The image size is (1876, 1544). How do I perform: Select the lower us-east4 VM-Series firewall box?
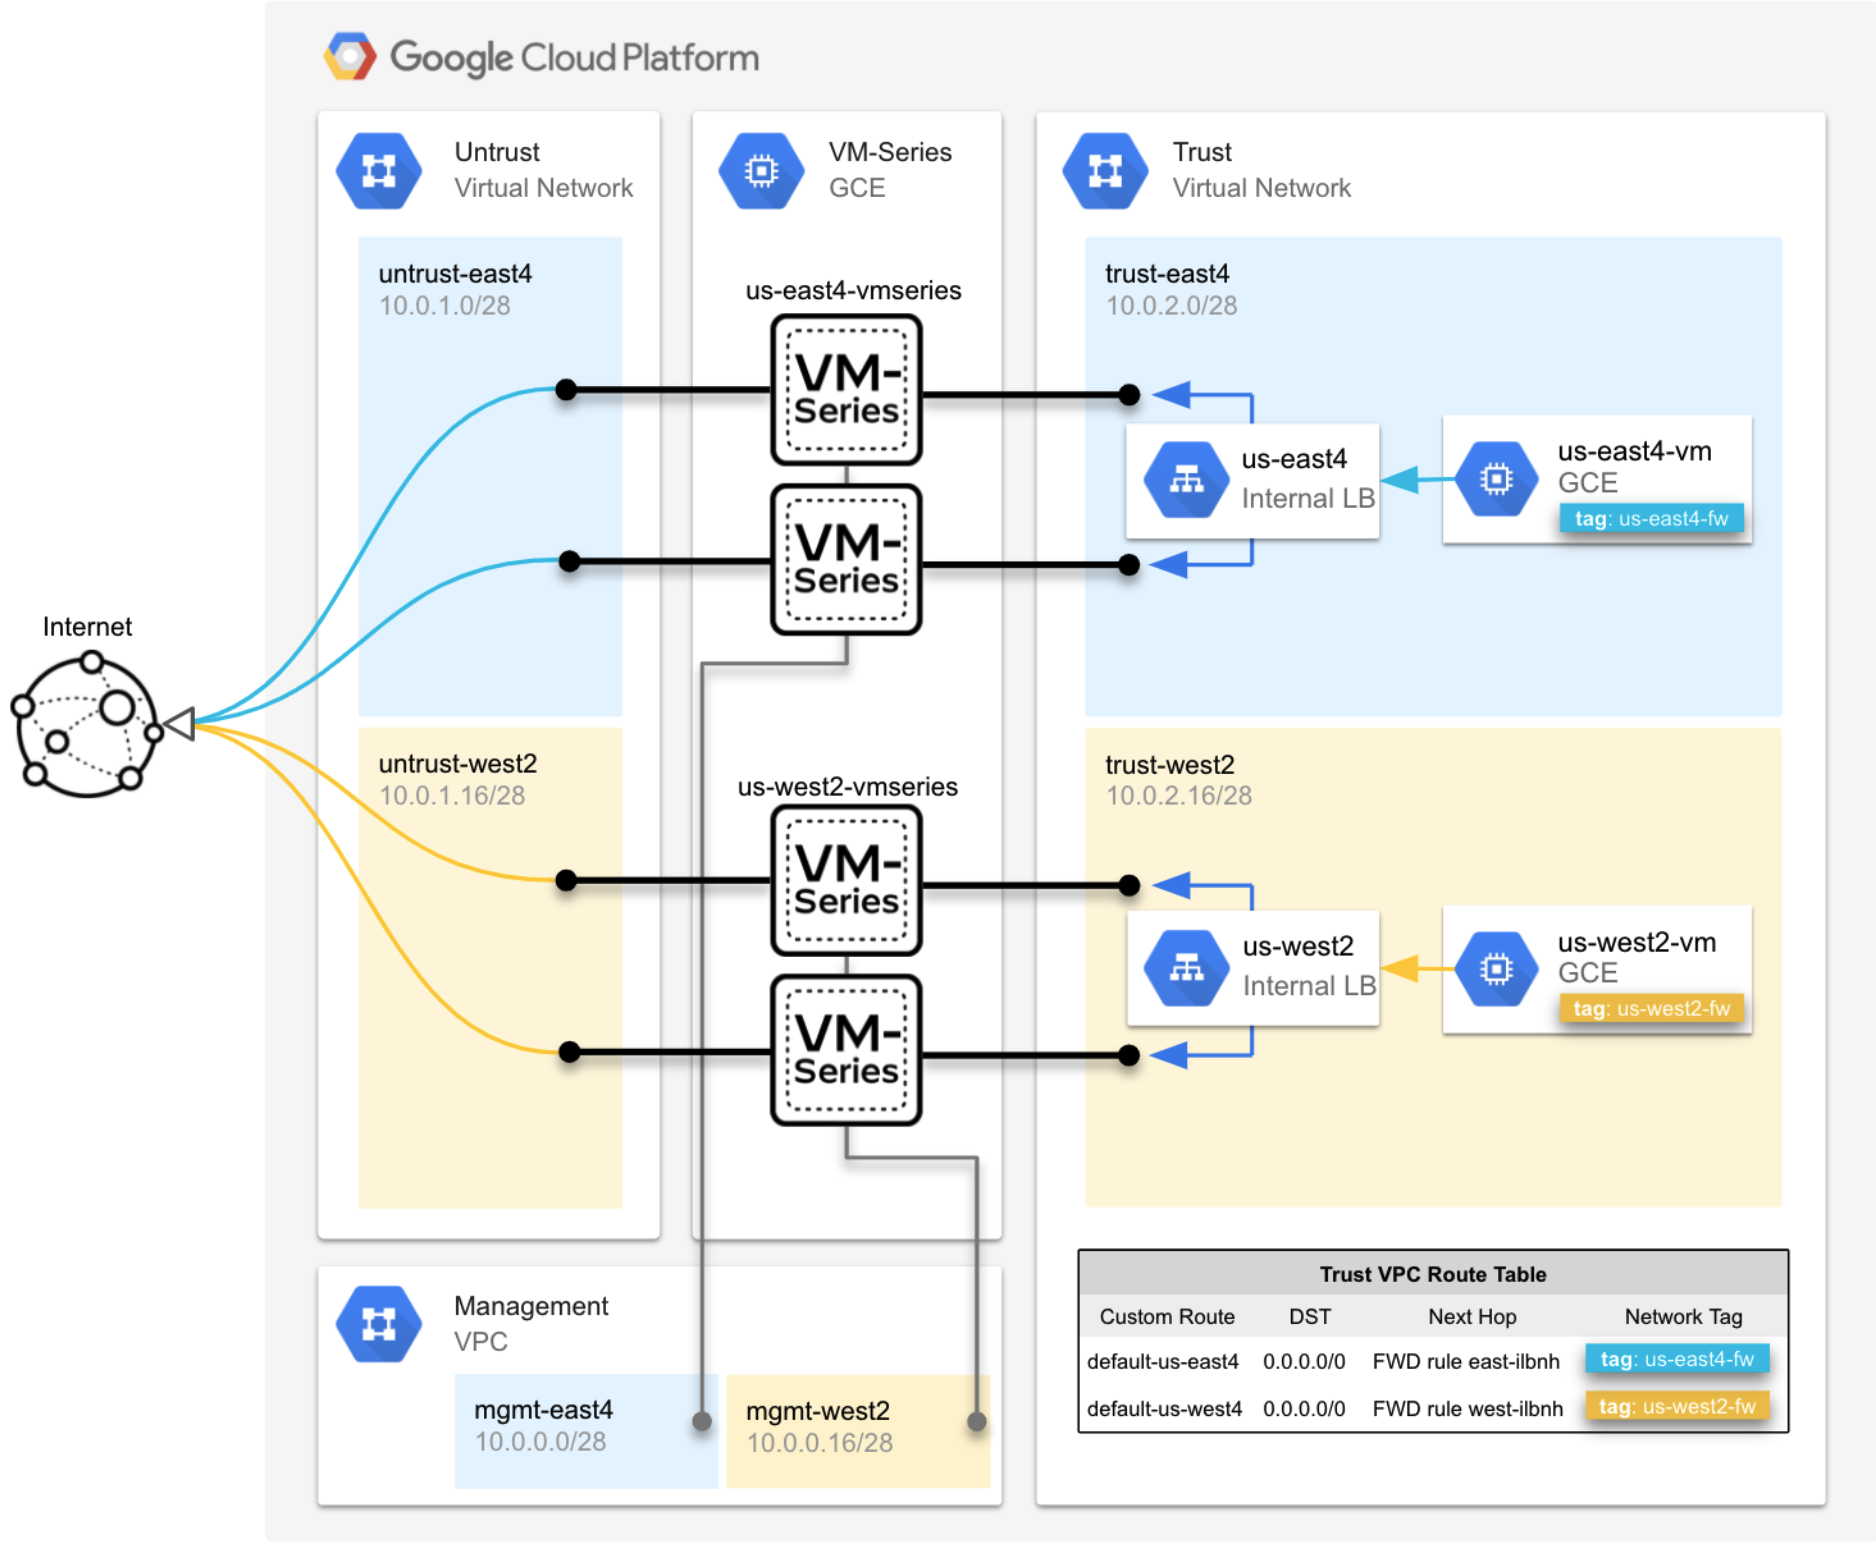click(846, 560)
